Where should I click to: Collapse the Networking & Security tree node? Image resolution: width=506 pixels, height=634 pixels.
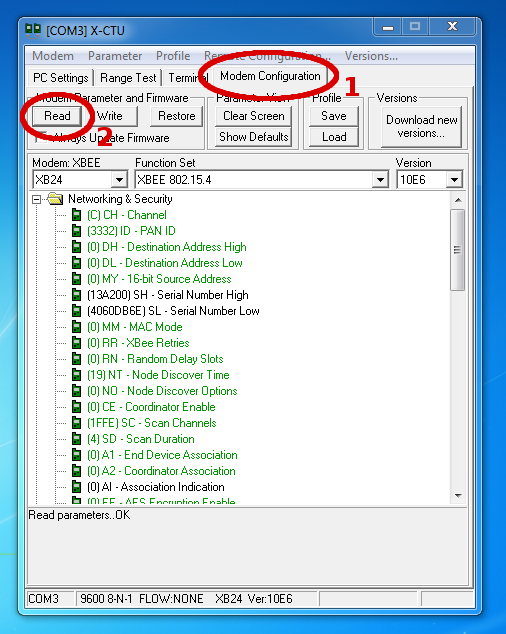(36, 199)
